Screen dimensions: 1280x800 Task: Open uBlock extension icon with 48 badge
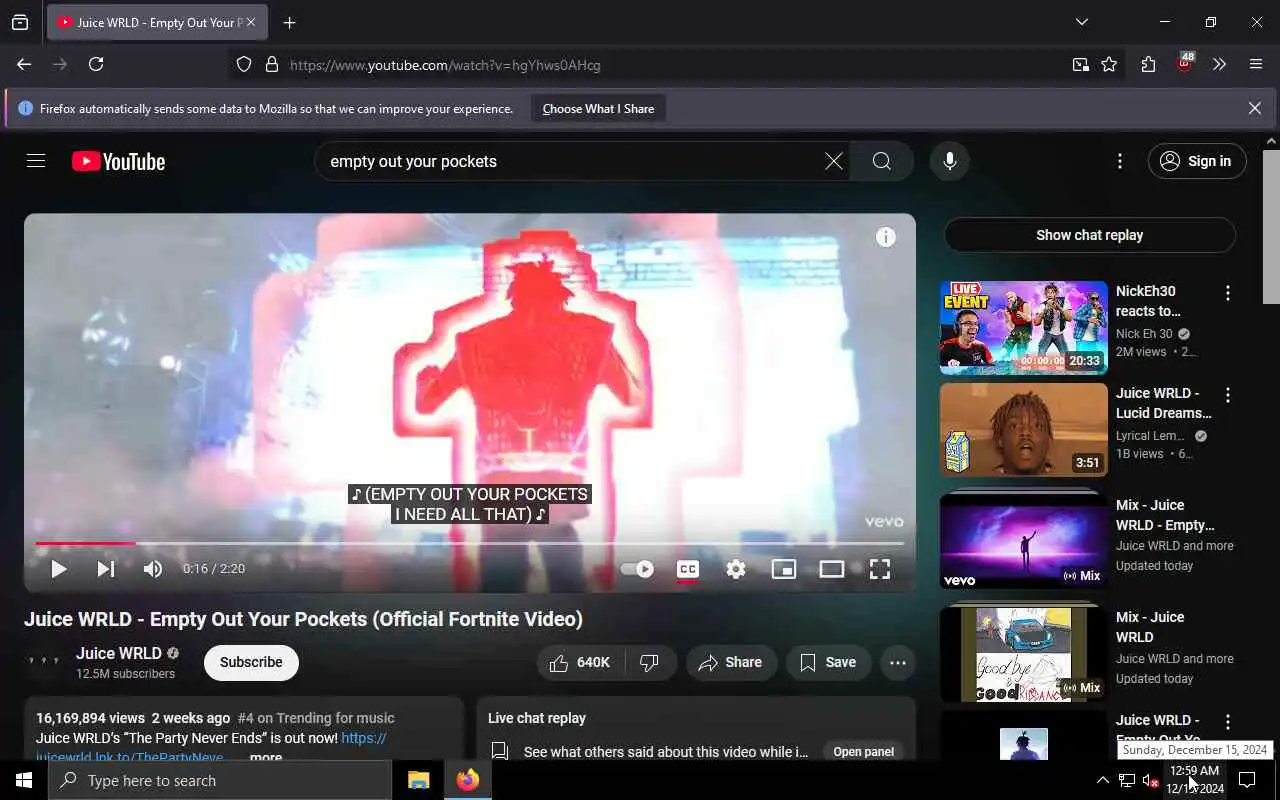point(1184,64)
